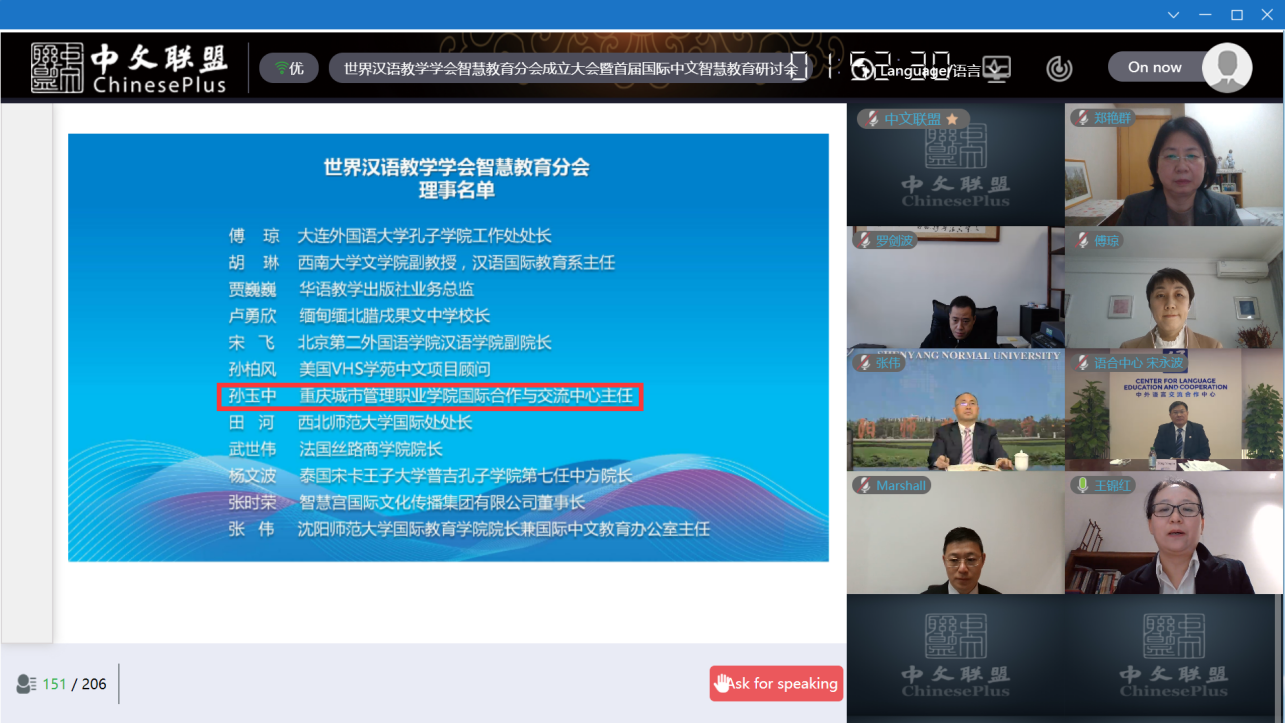1285x723 pixels.
Task: Click active green mic icon on 王锦红 tile
Action: (1081, 485)
